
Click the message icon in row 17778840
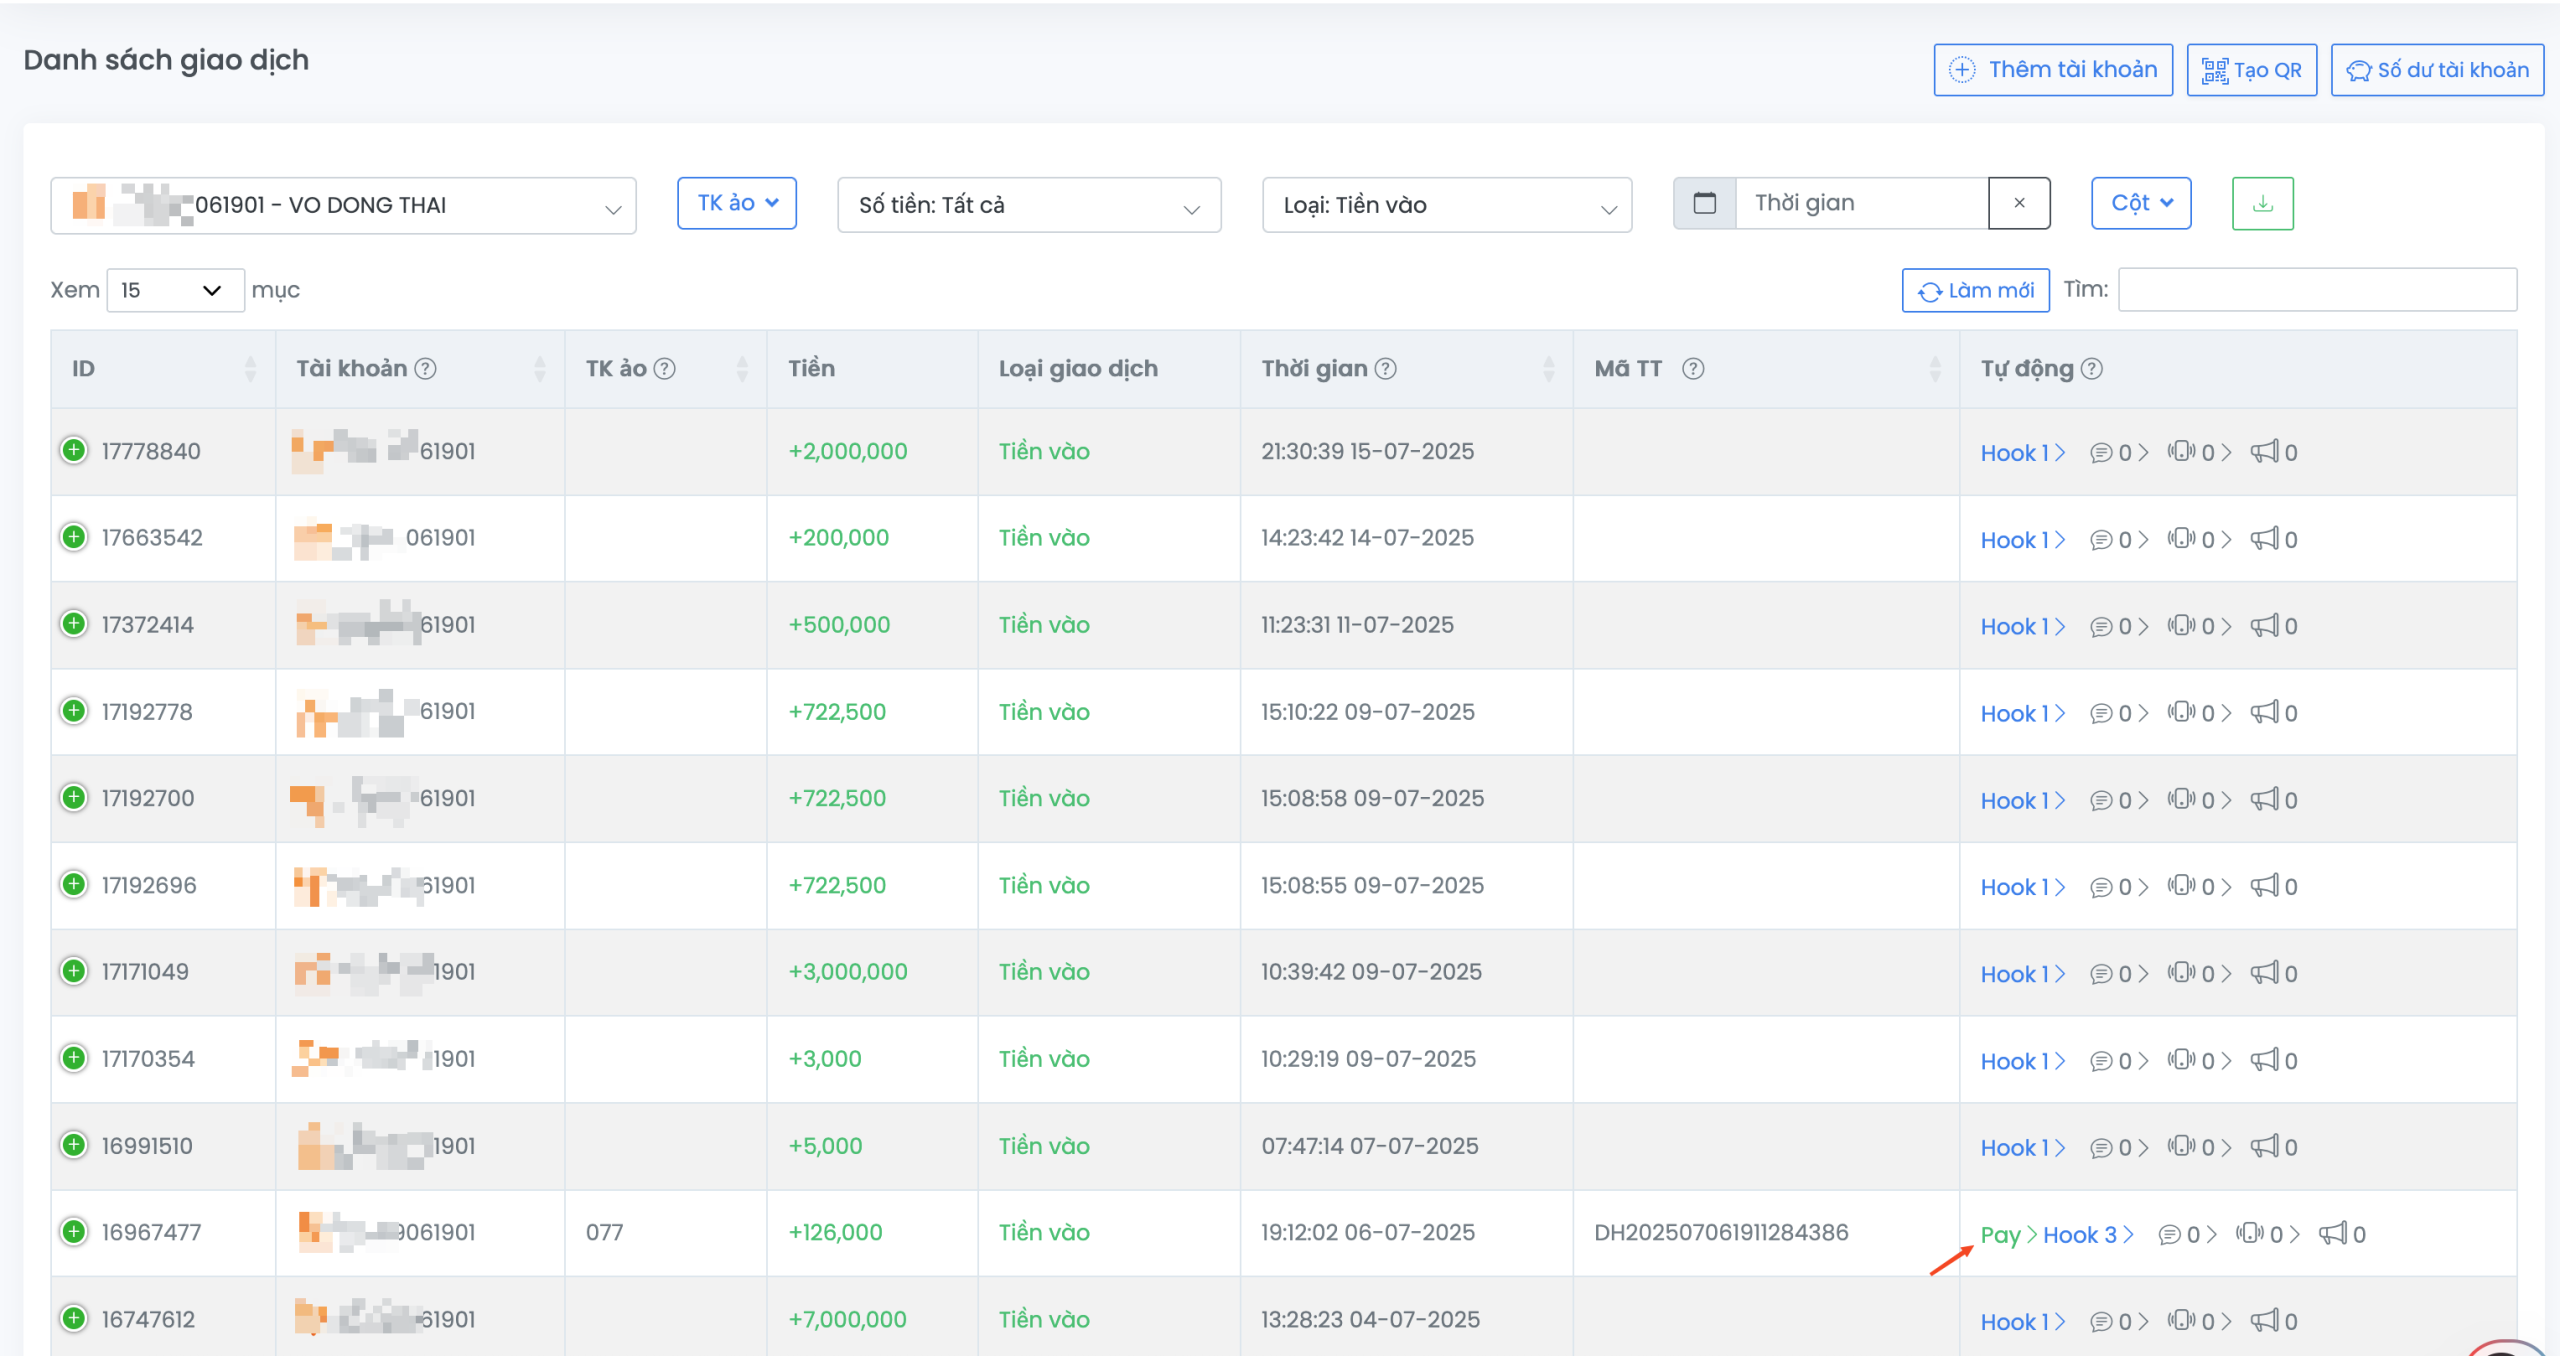2101,453
